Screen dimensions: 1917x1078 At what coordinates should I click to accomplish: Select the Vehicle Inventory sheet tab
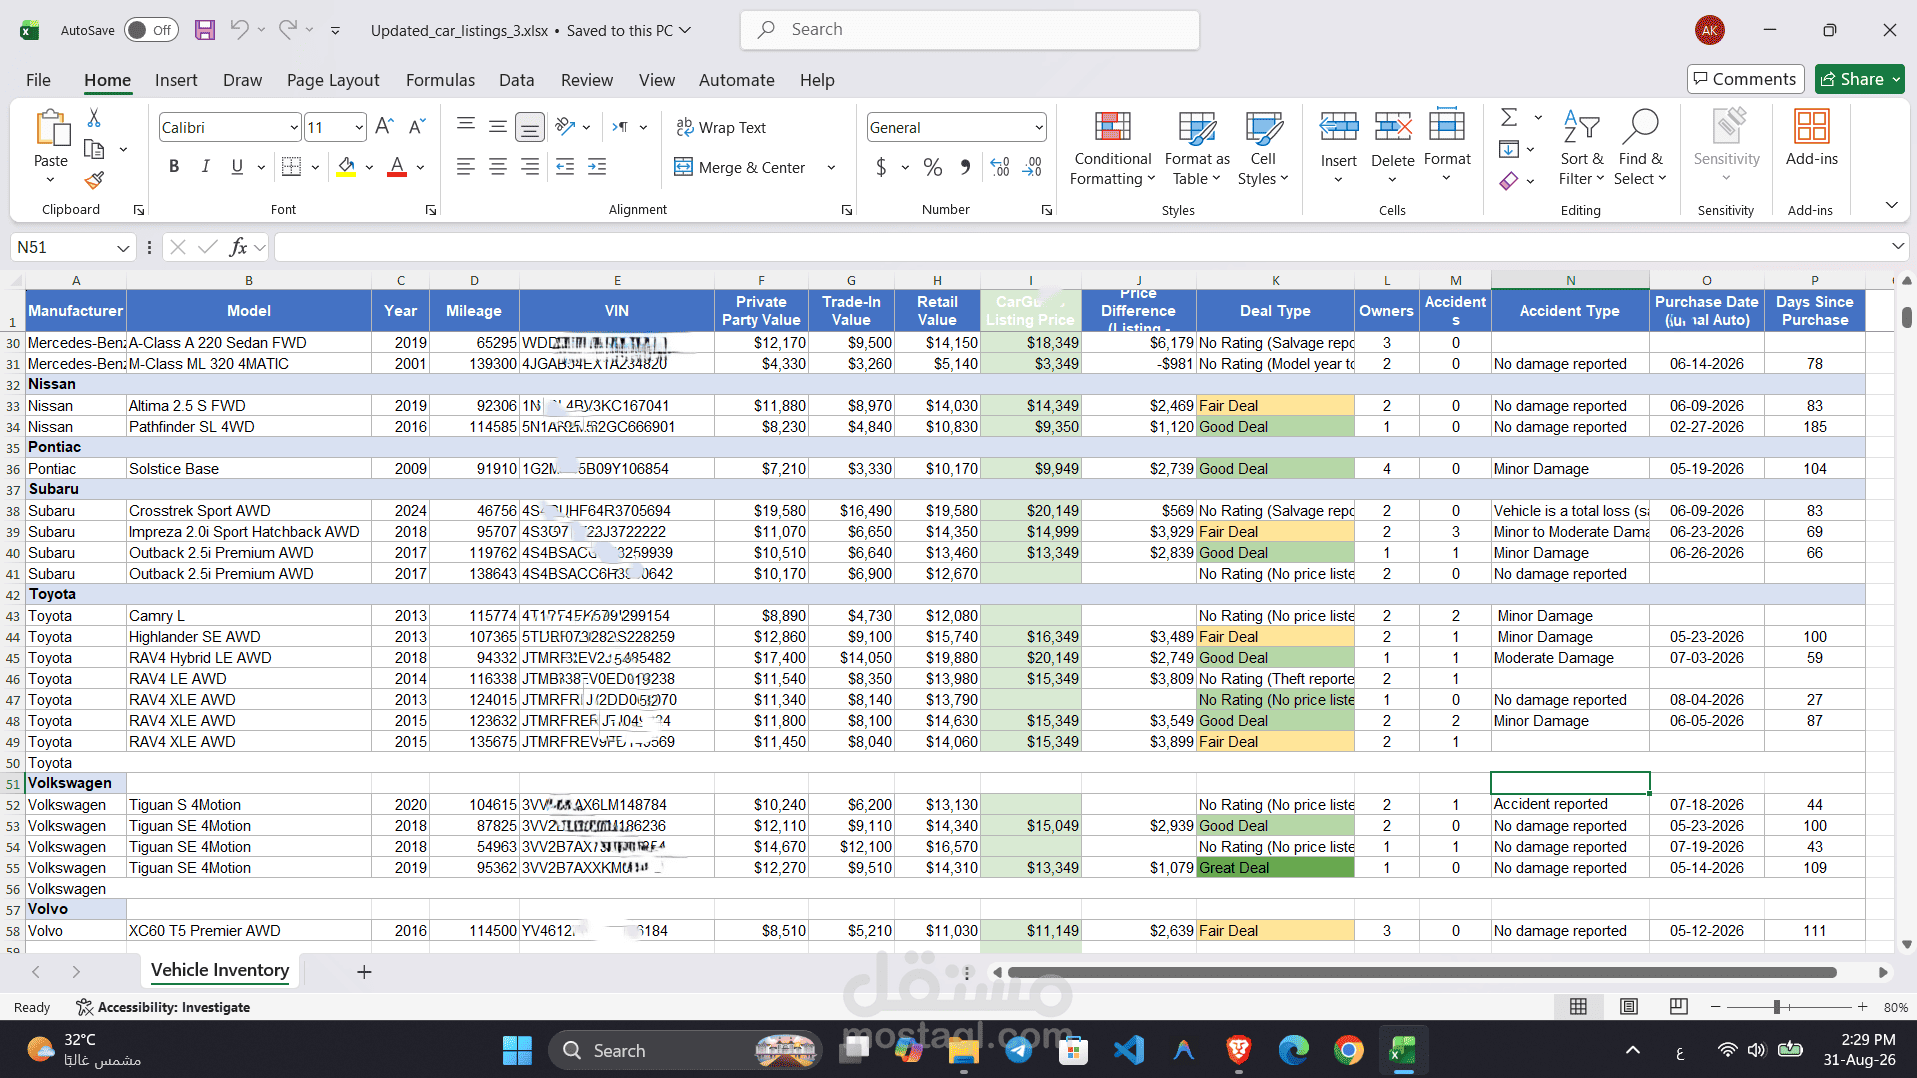[220, 970]
